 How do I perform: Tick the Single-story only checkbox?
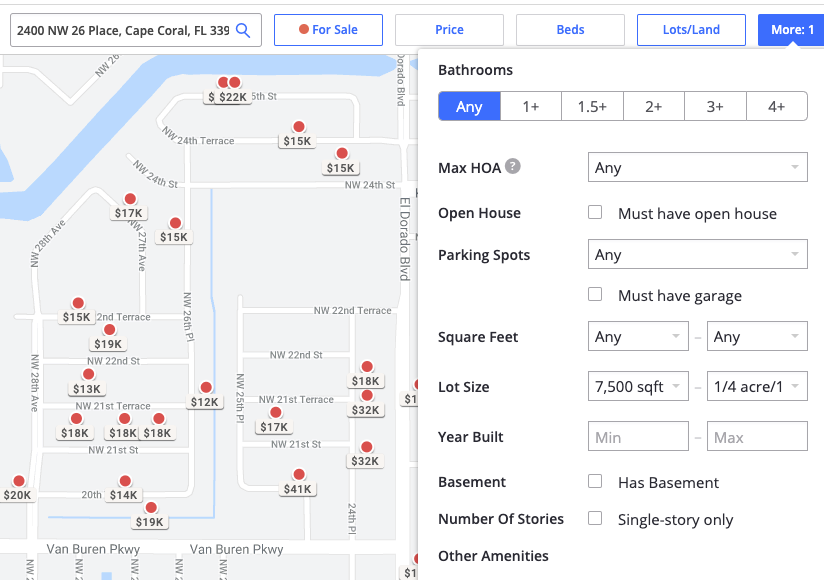[595, 519]
